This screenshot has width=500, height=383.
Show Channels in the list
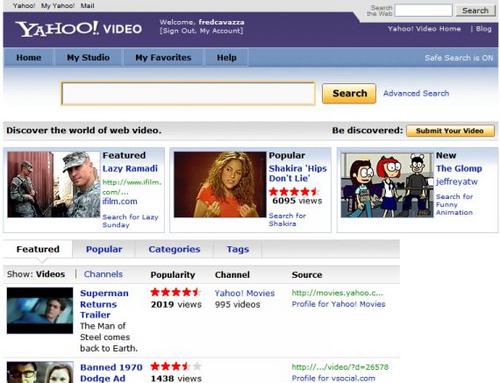[103, 274]
